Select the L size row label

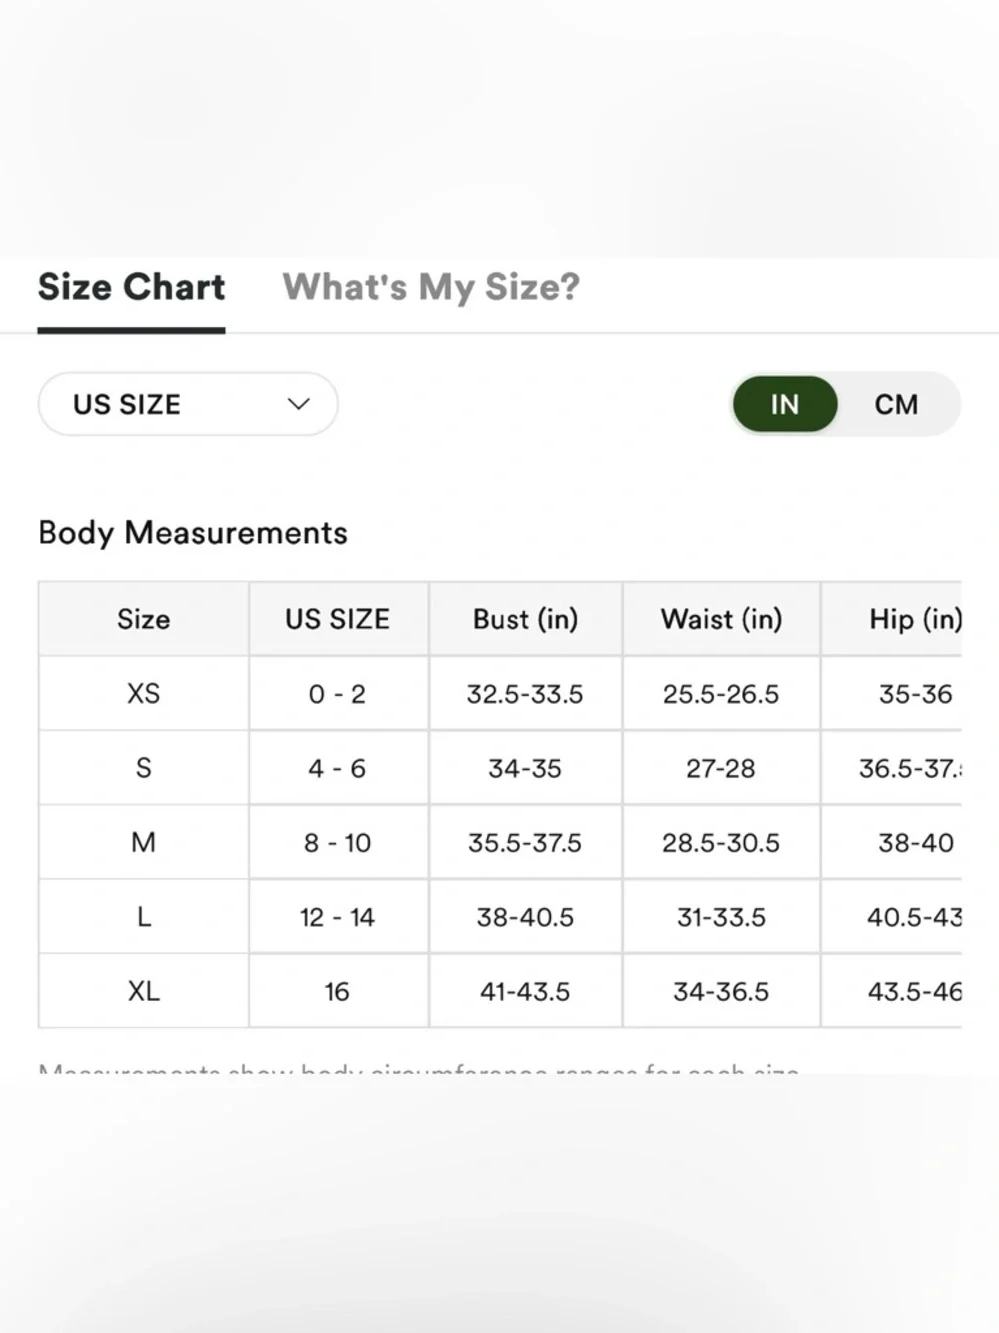coord(143,917)
